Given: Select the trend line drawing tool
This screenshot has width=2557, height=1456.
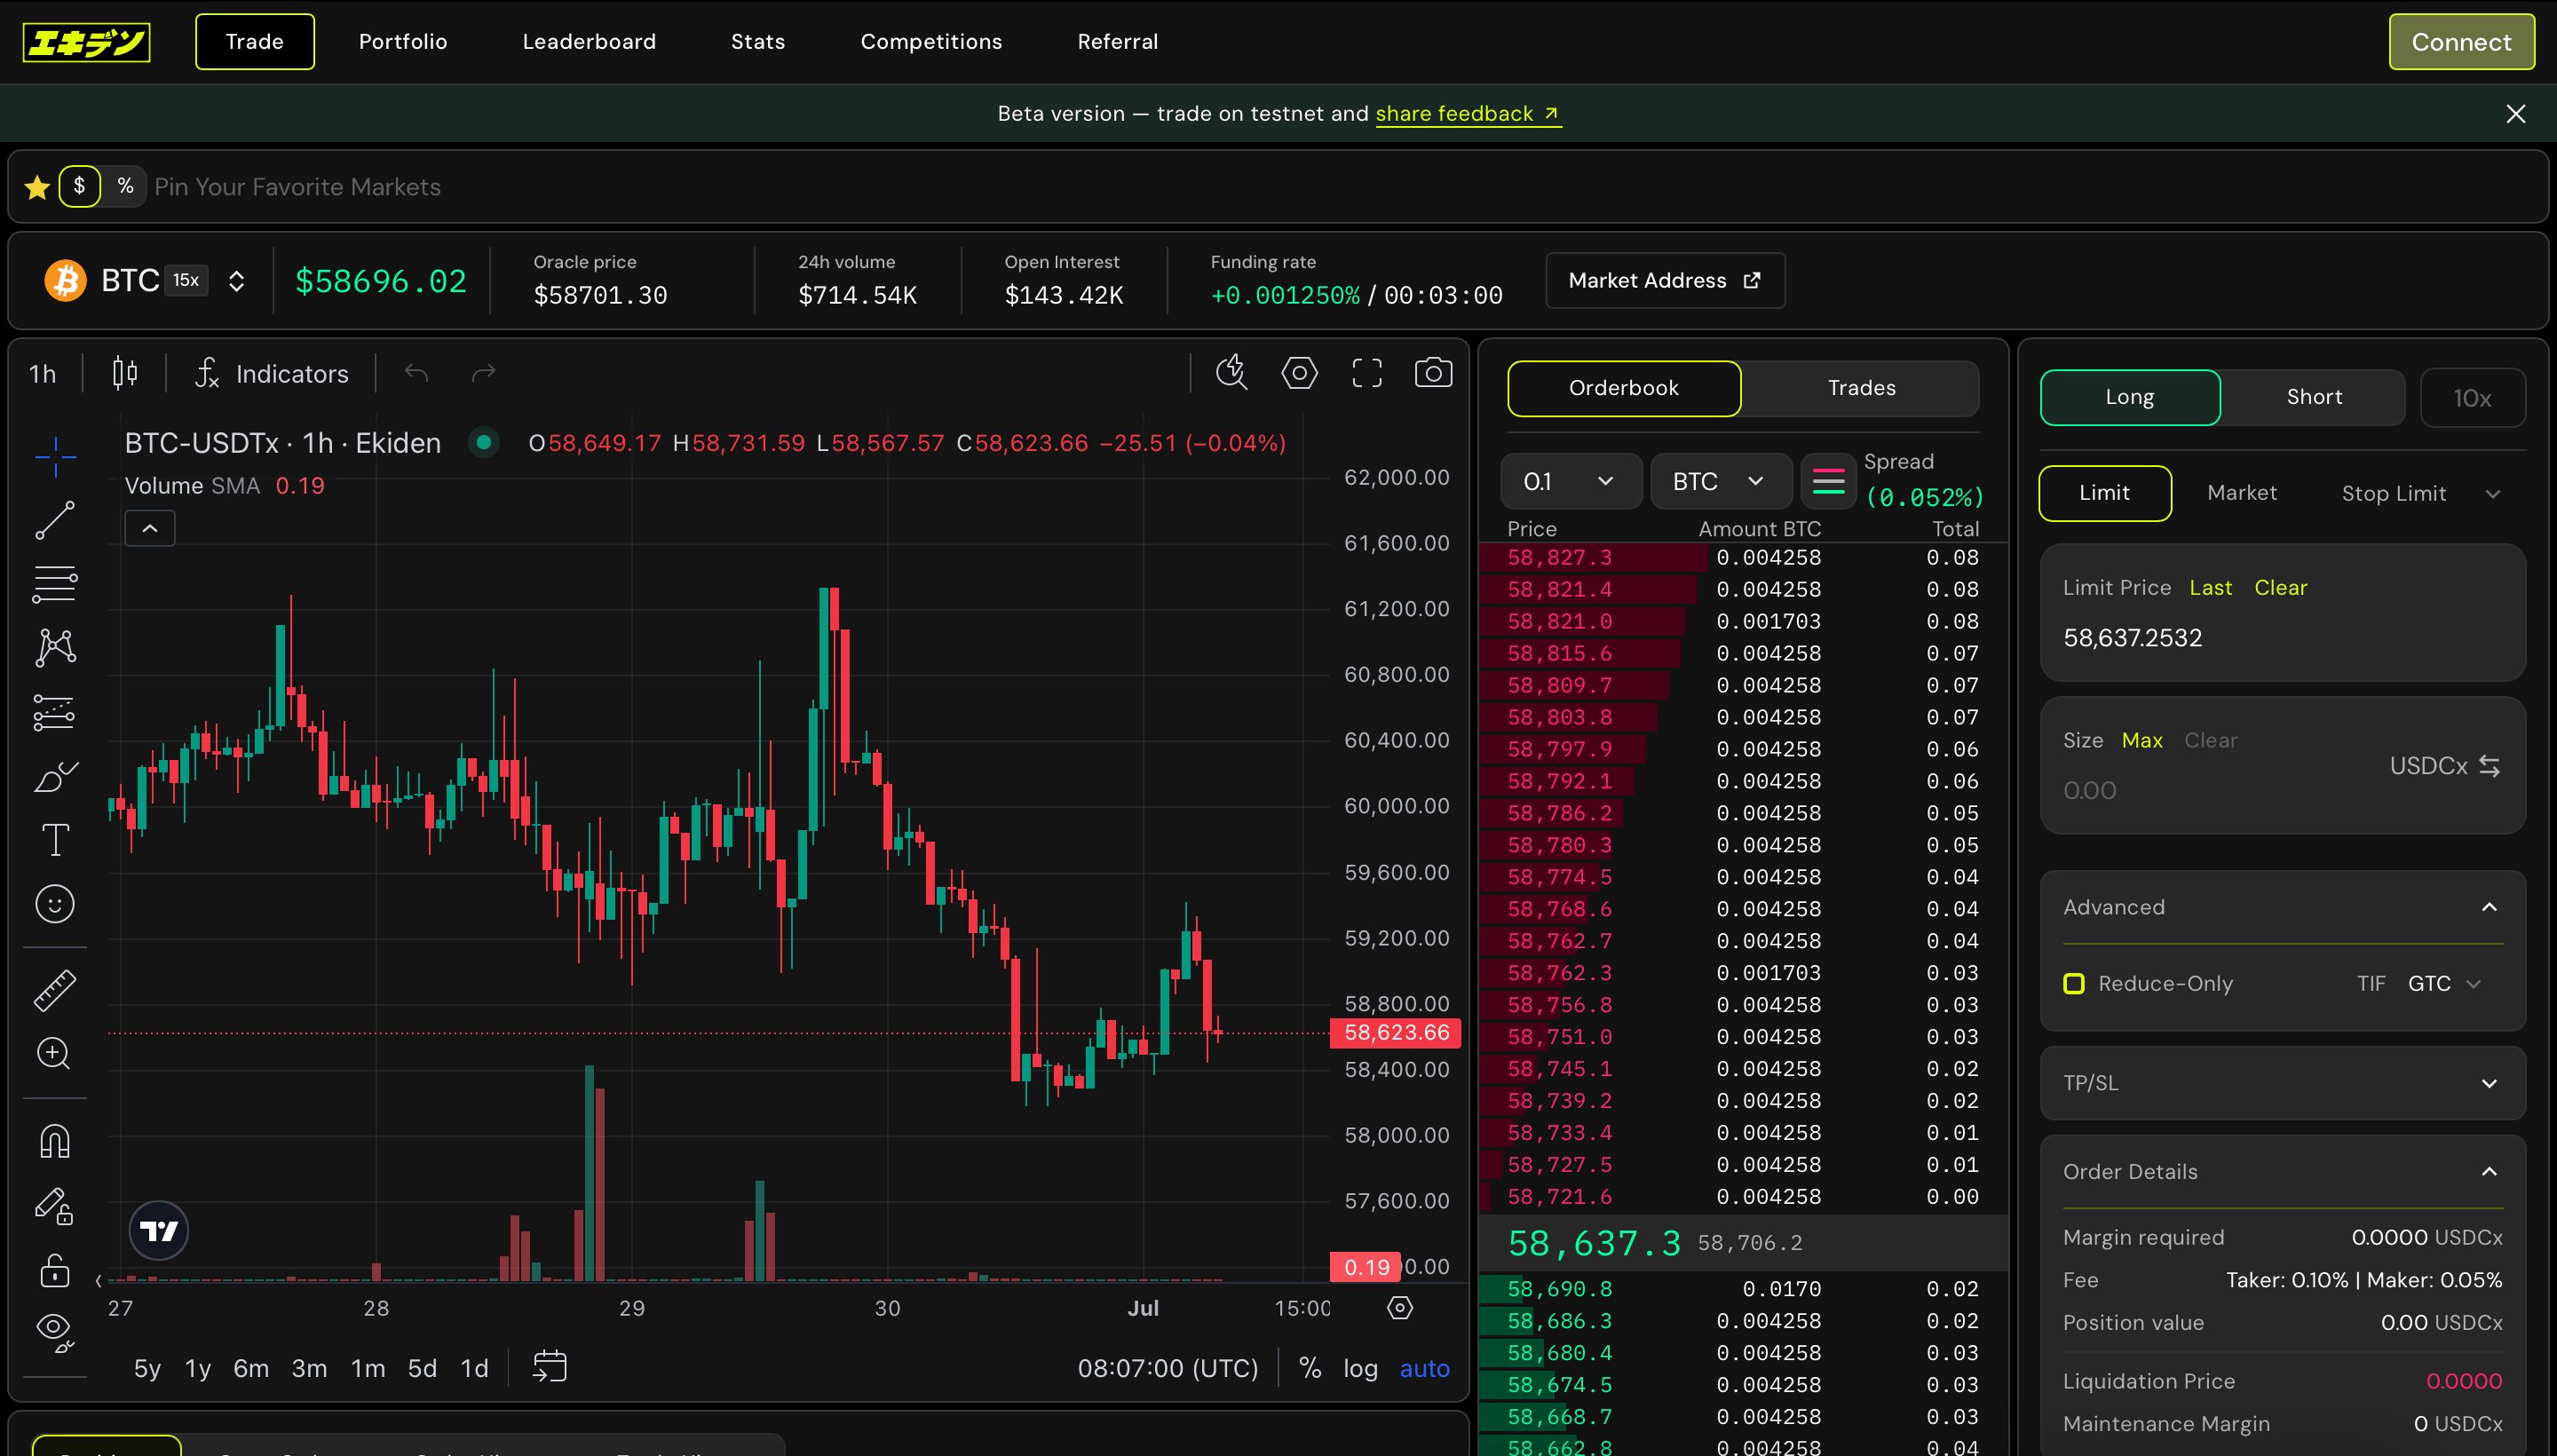Looking at the screenshot, I should pos(55,520).
